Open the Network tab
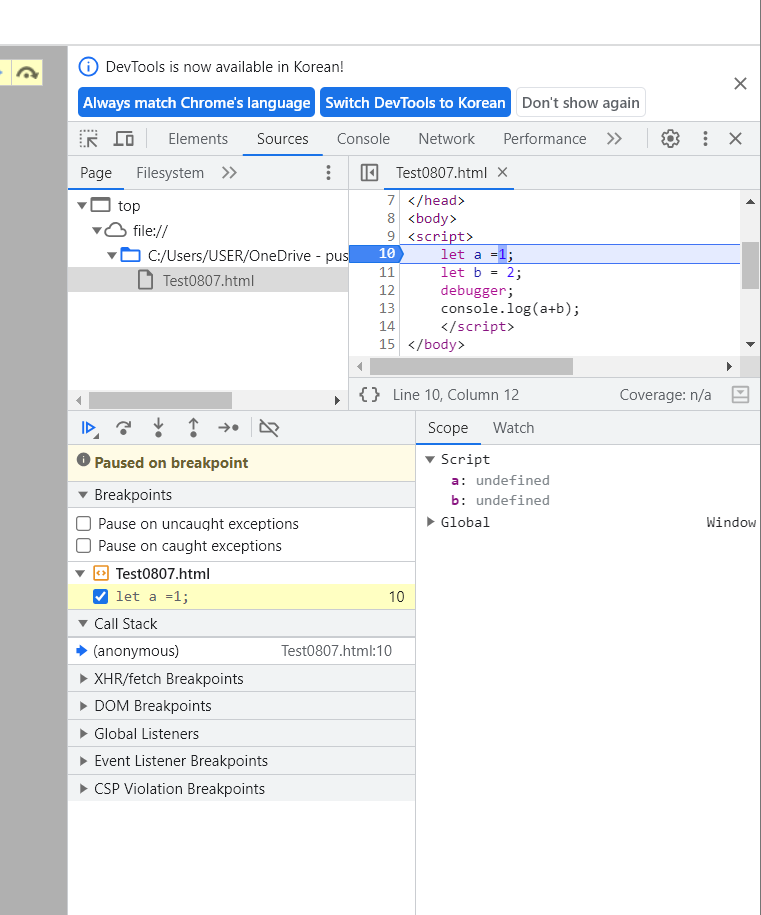Image resolution: width=761 pixels, height=915 pixels. click(x=446, y=139)
